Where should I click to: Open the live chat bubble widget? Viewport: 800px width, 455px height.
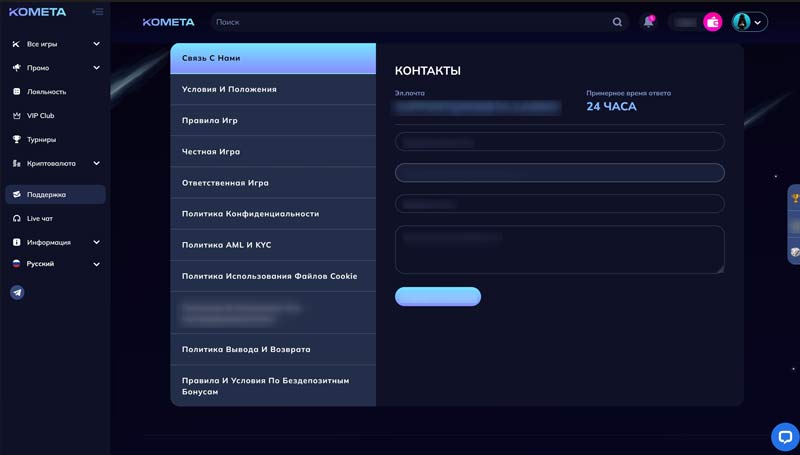pos(785,437)
